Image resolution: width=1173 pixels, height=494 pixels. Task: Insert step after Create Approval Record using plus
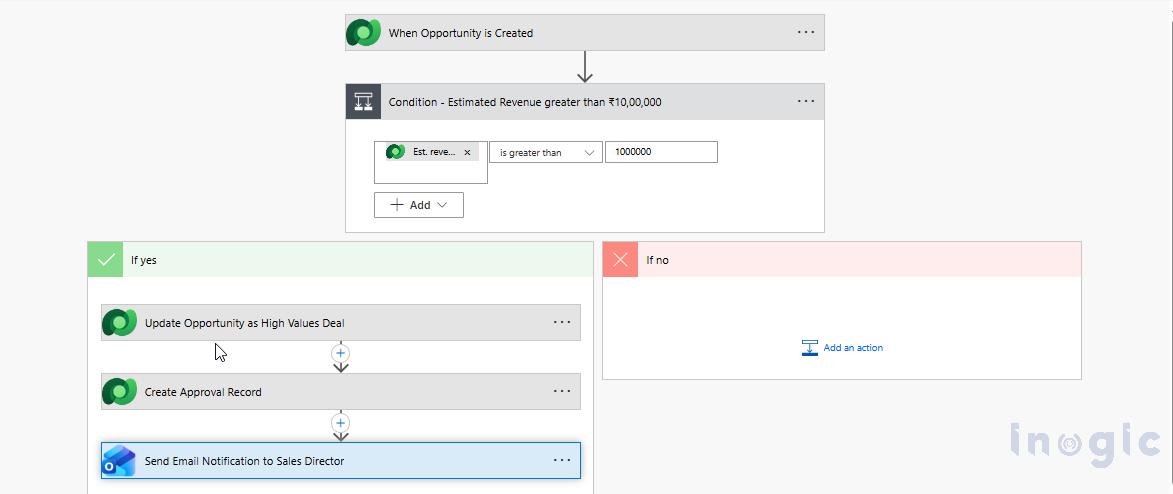click(x=341, y=423)
